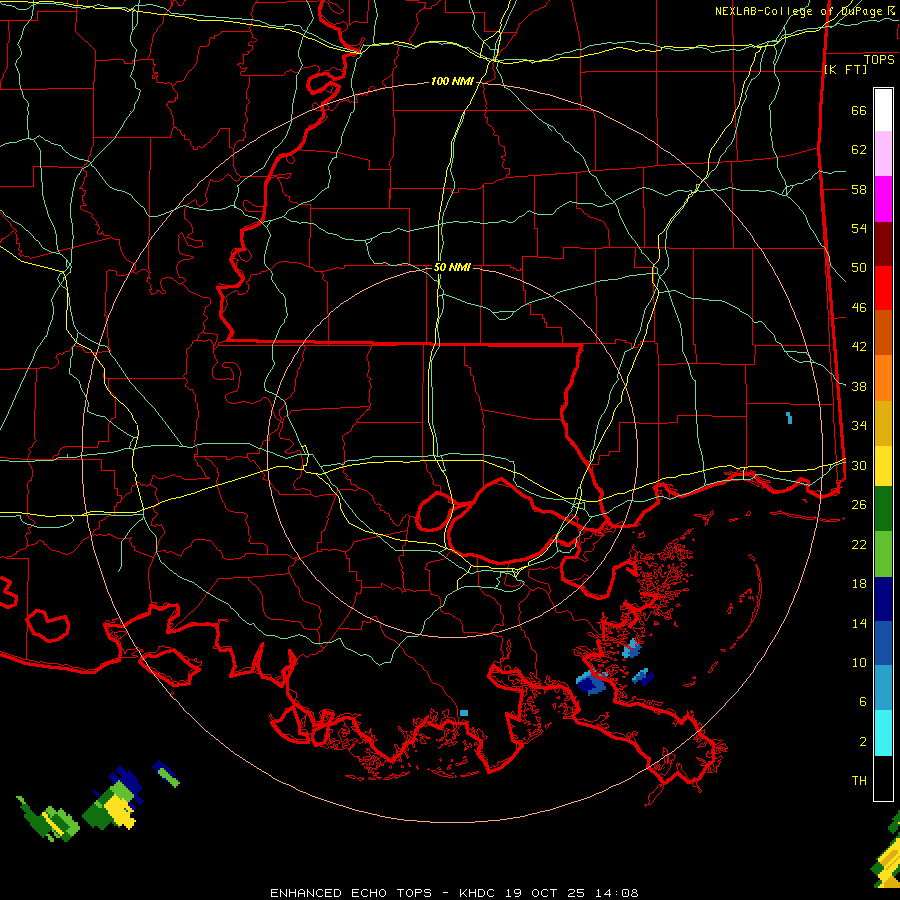Click the TOPS legend title
This screenshot has height=900, width=900.
pos(879,59)
